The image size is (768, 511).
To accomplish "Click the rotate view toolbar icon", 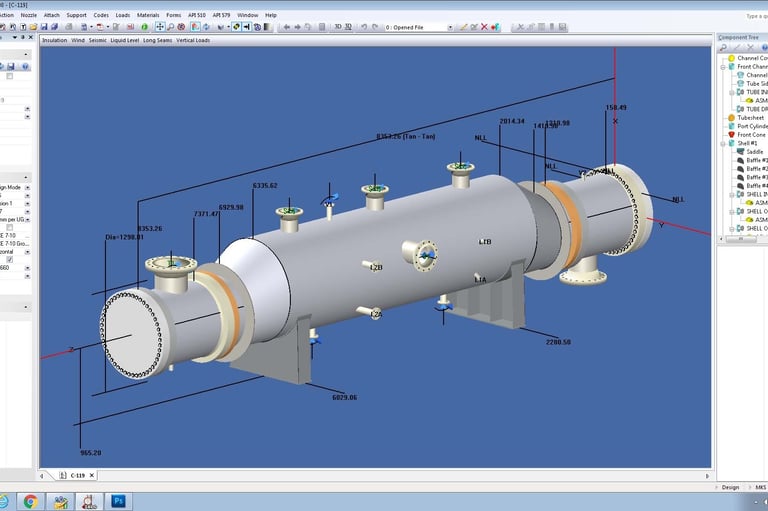I will [206, 27].
